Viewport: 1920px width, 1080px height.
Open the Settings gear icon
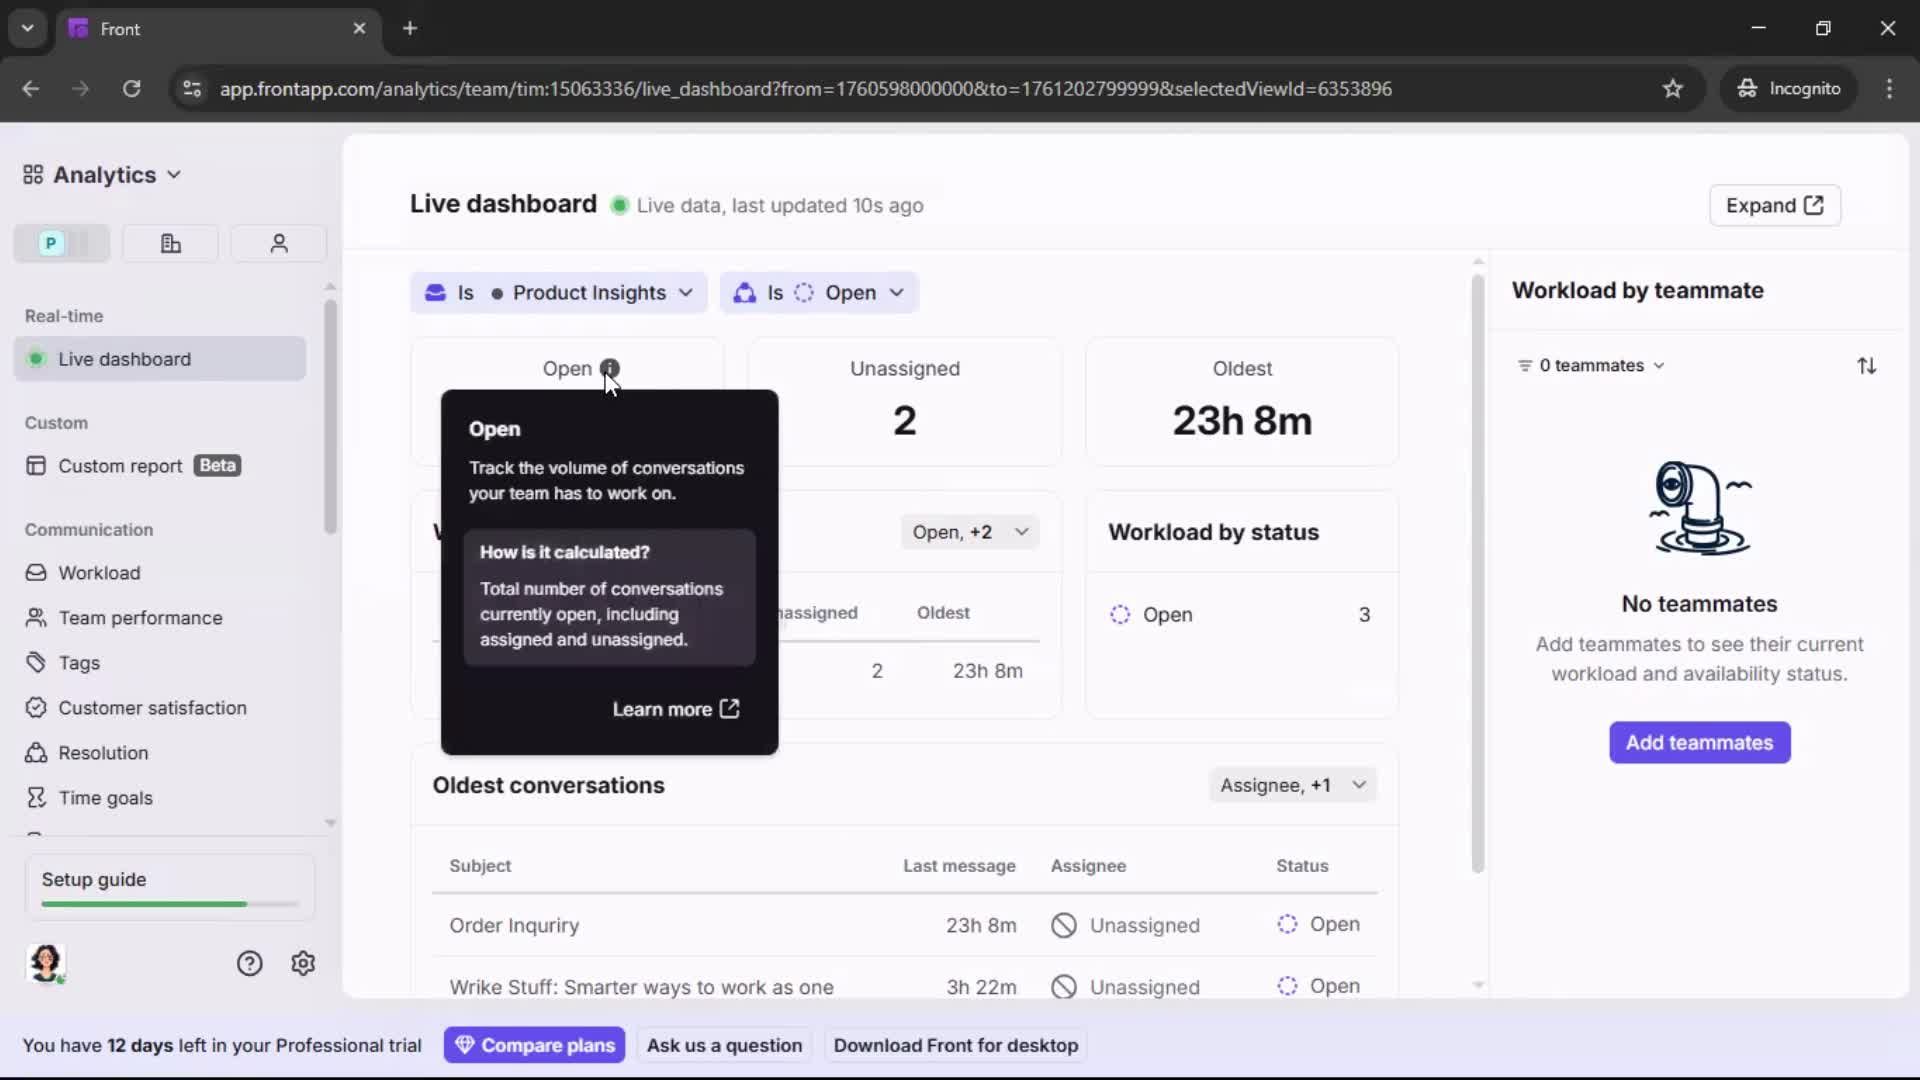point(303,963)
